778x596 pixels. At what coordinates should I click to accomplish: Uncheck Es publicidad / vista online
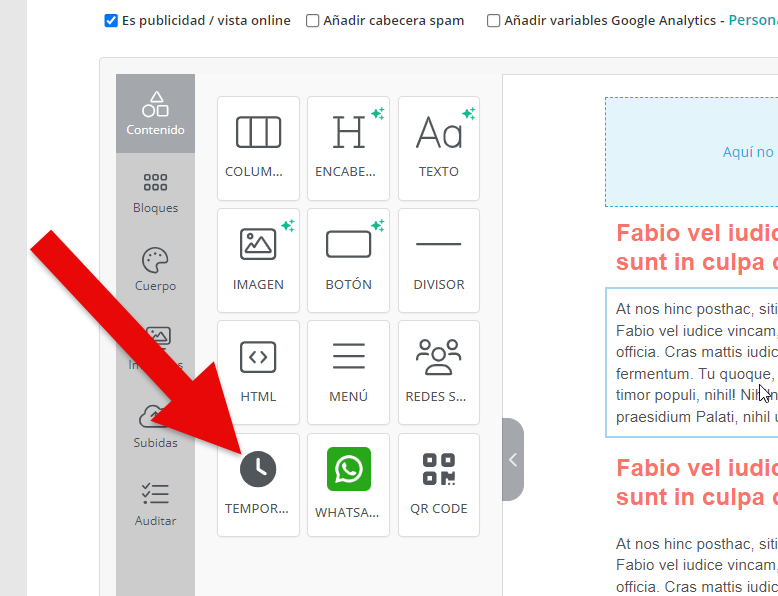[111, 21]
